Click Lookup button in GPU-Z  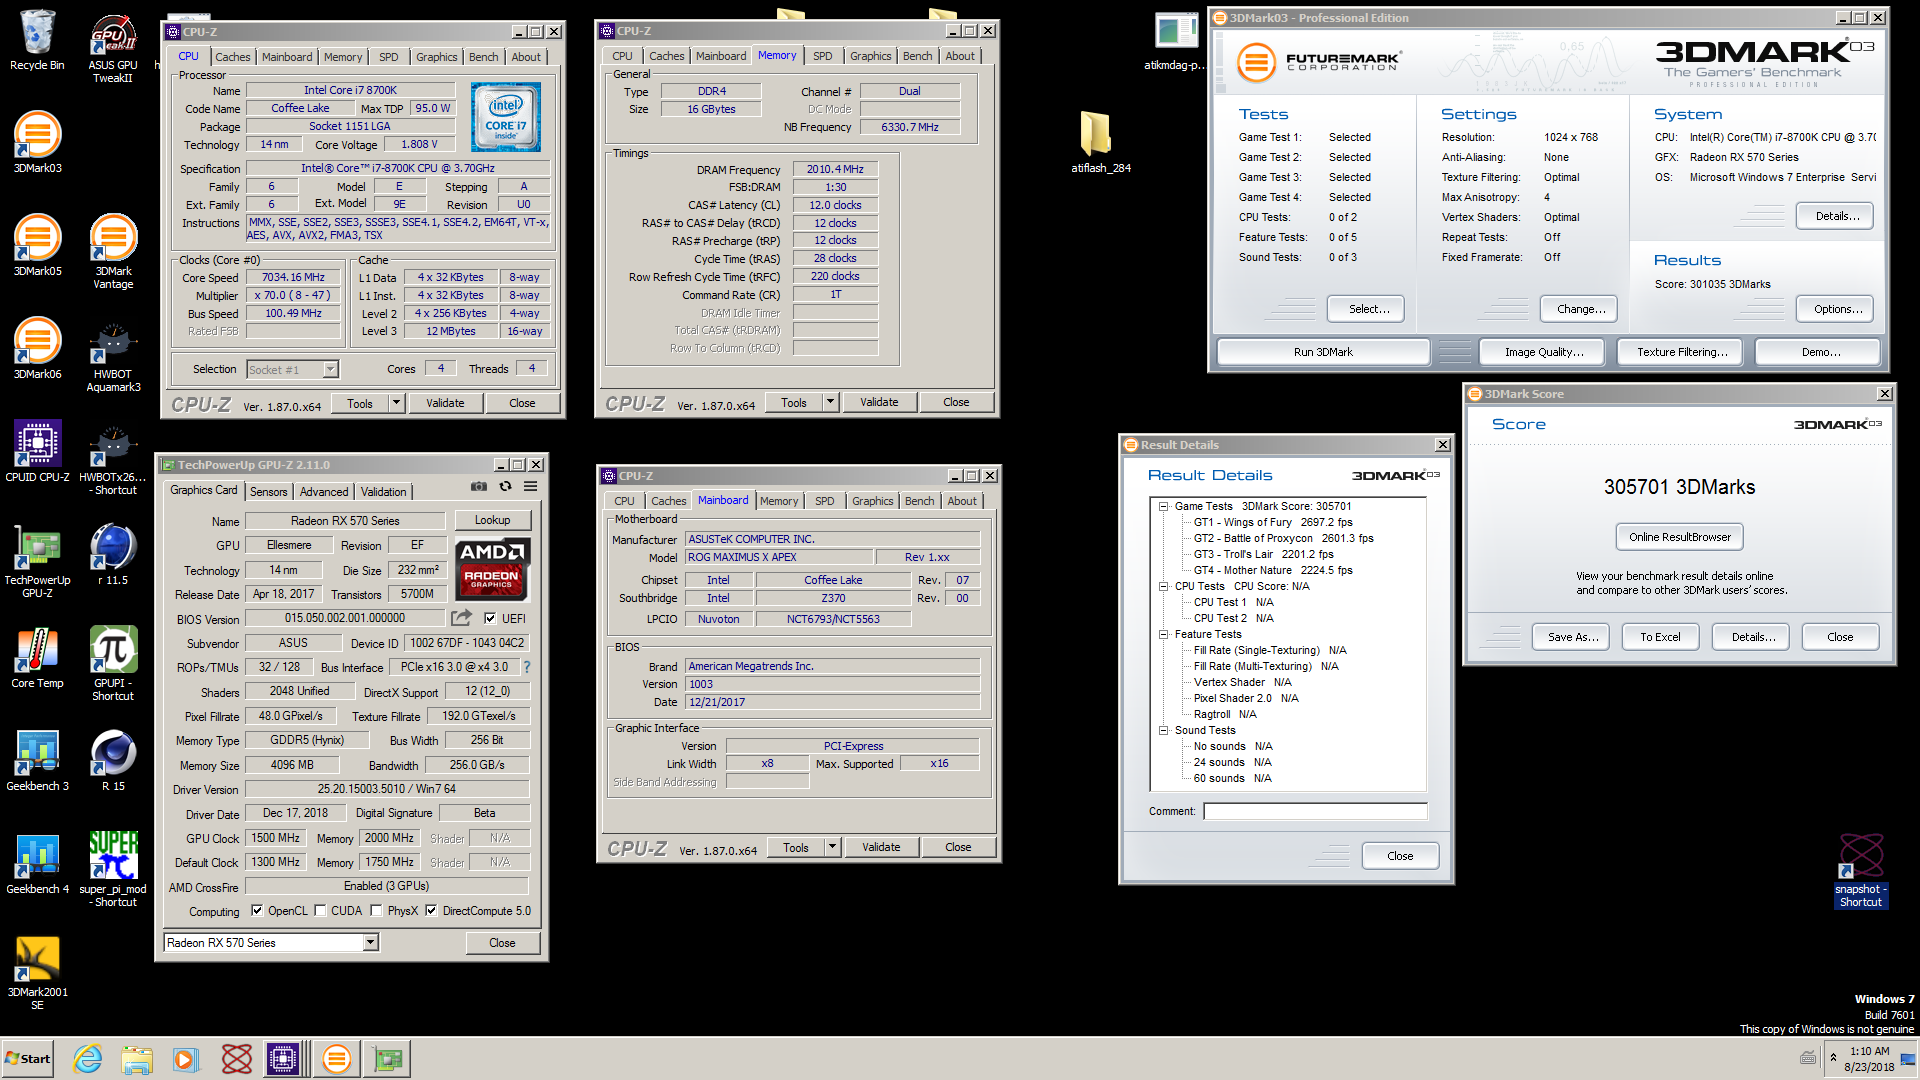pyautogui.click(x=492, y=520)
